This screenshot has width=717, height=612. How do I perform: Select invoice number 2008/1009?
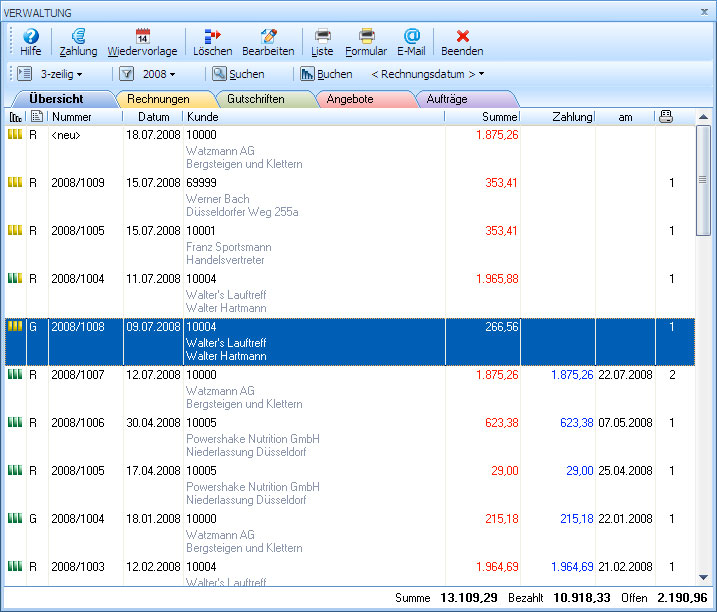tap(78, 183)
